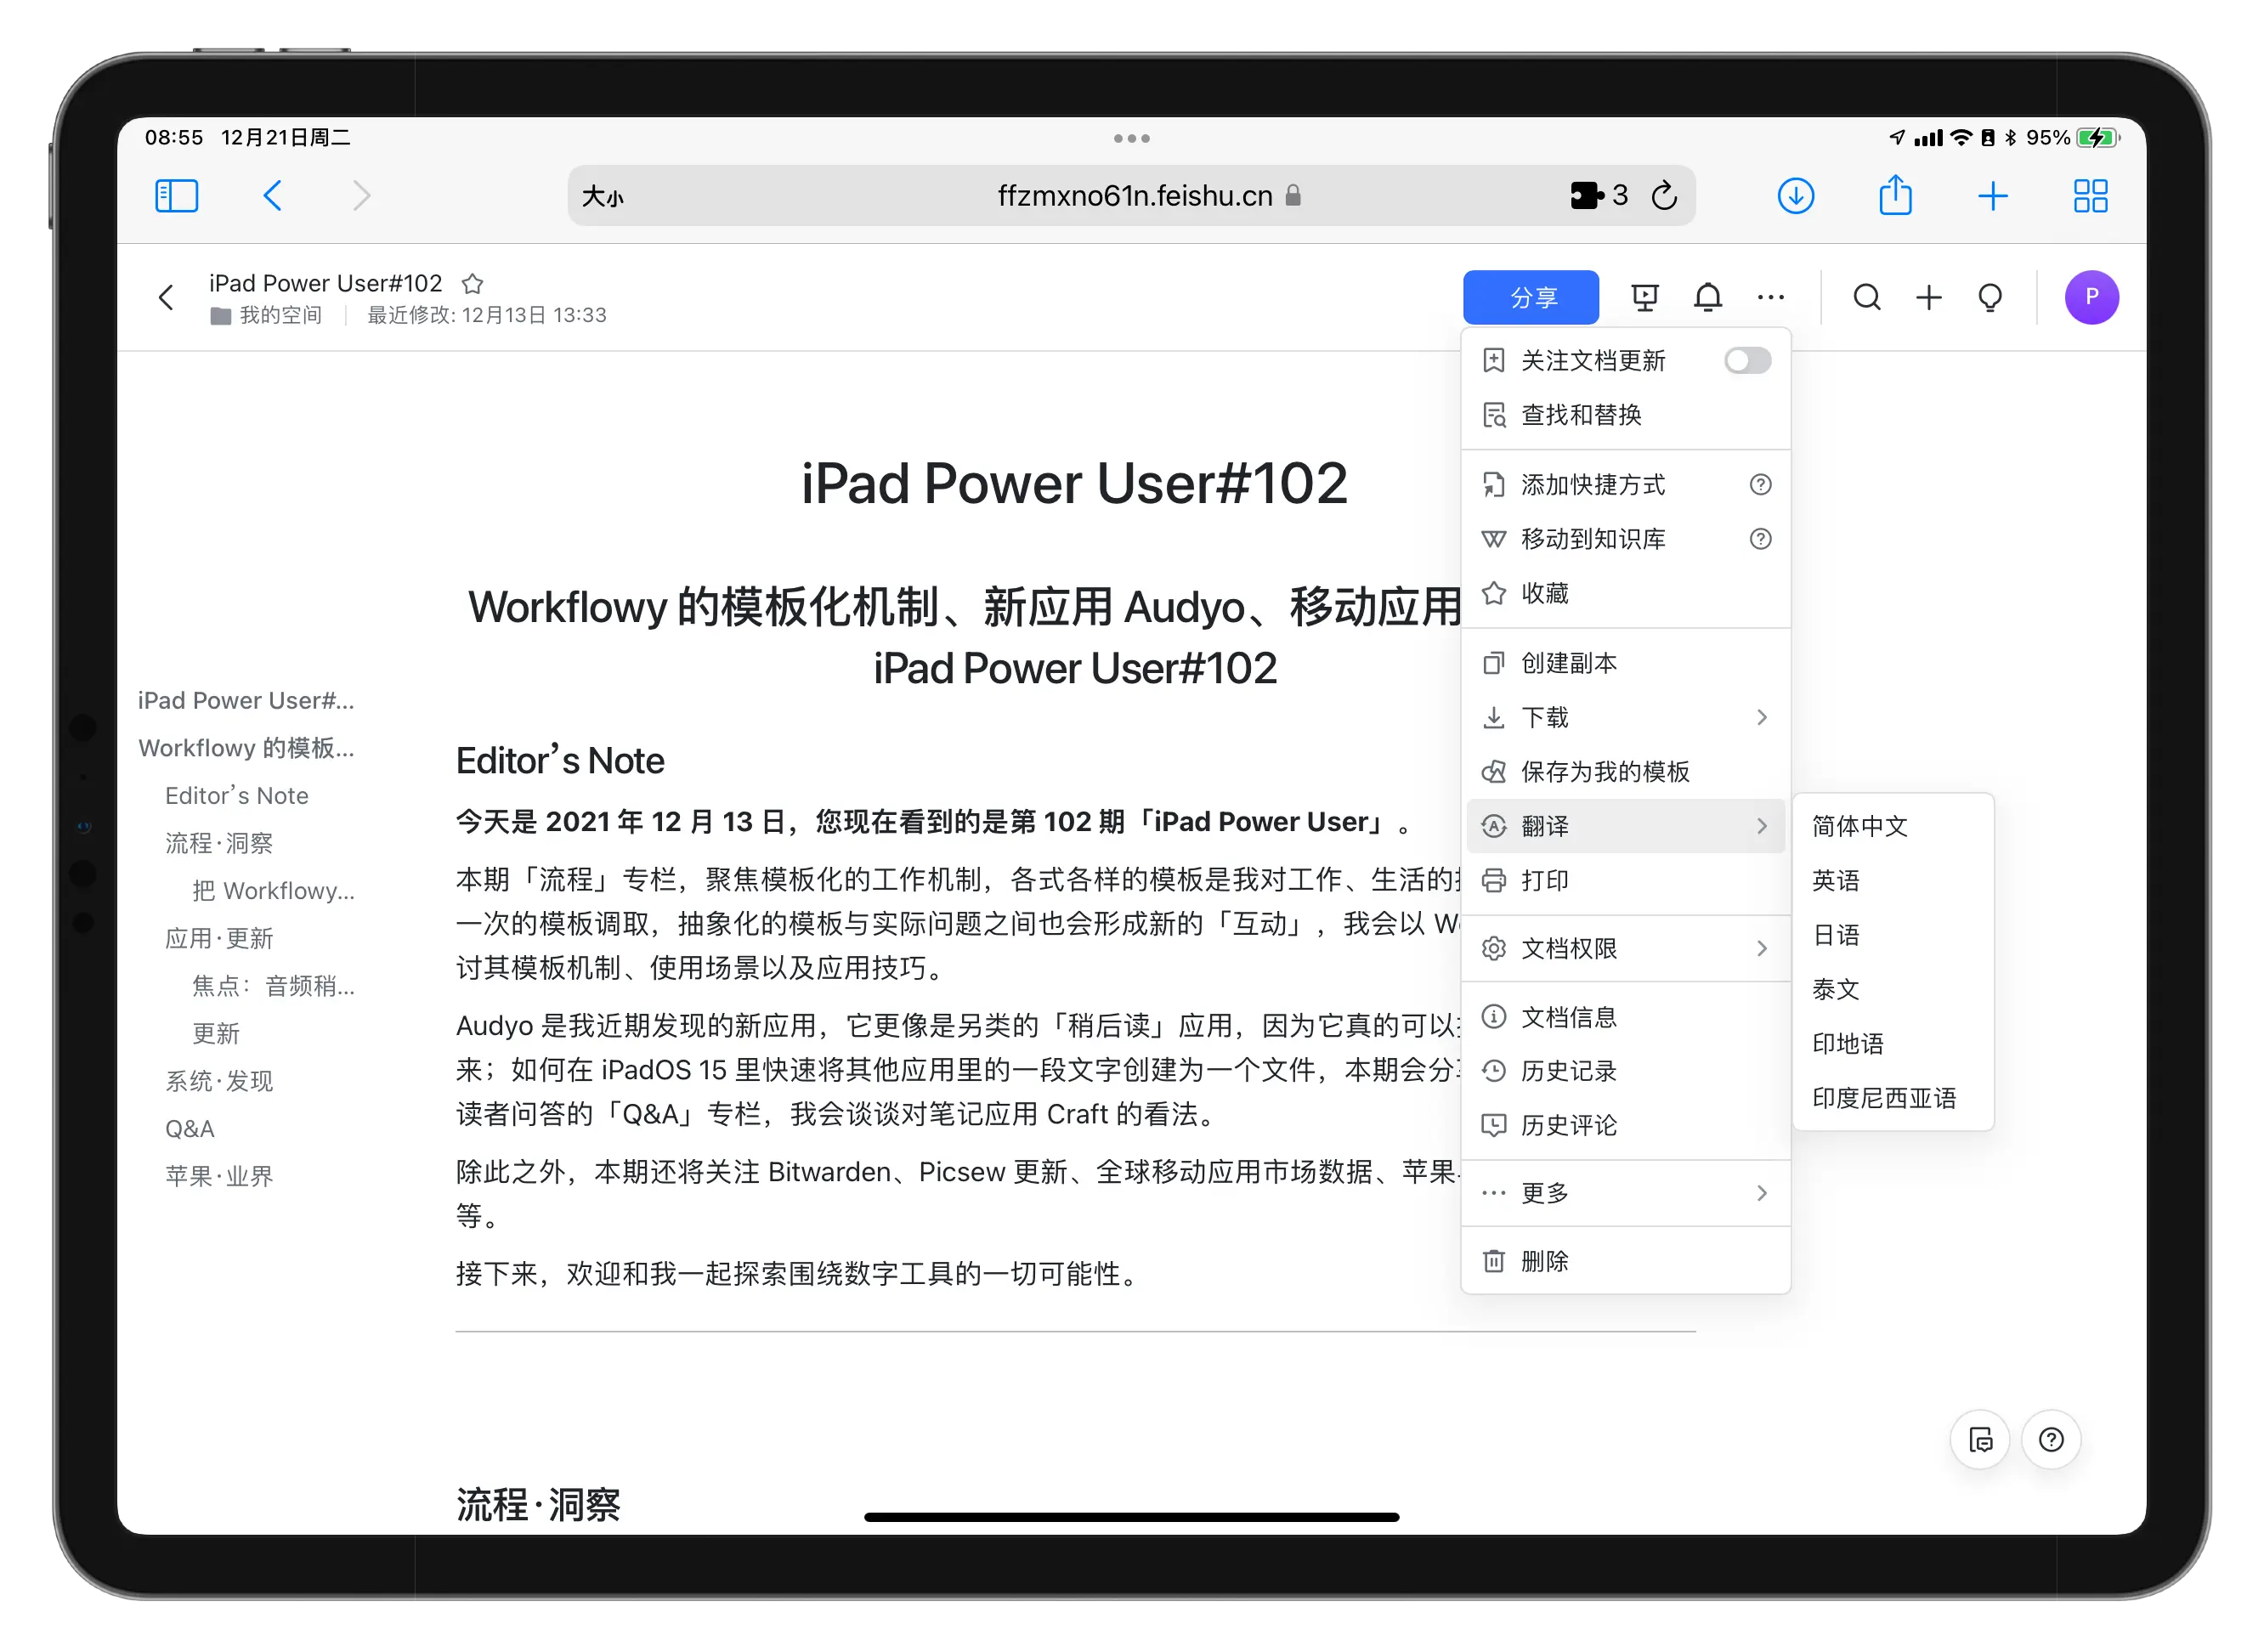Jump to 苹果·业界 in outline
This screenshot has height=1652, width=2264.
point(219,1176)
